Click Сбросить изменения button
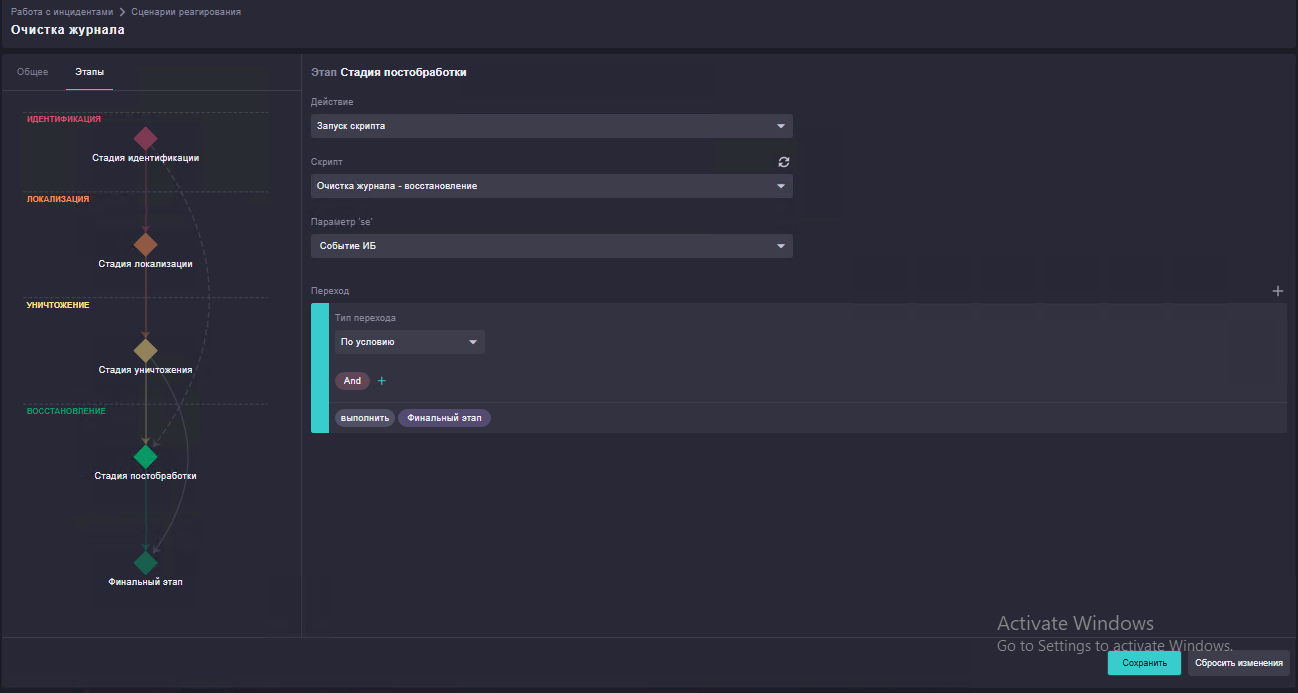Viewport: 1298px width, 693px height. 1239,663
